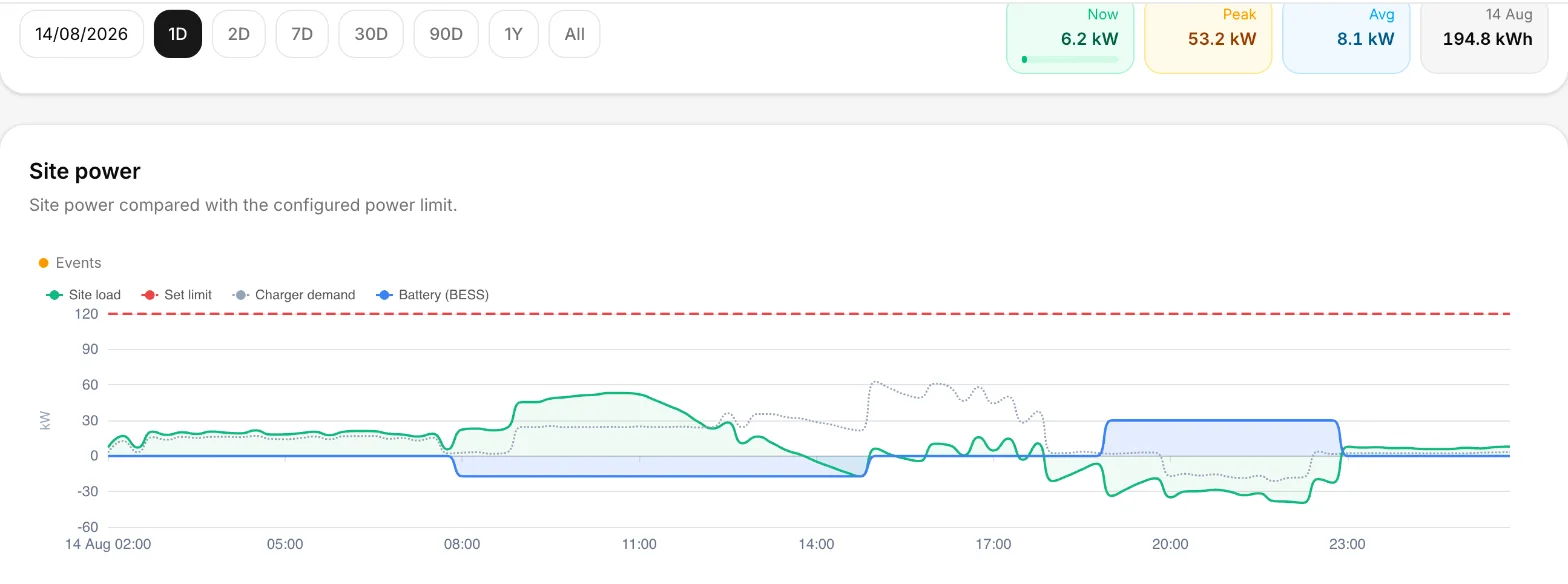Switch to the 1Y time range

[514, 34]
